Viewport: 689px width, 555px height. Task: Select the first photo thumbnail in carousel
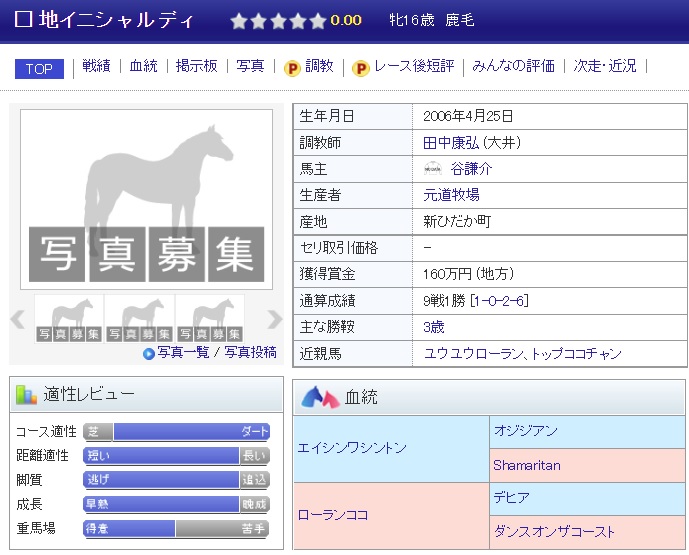[x=69, y=319]
